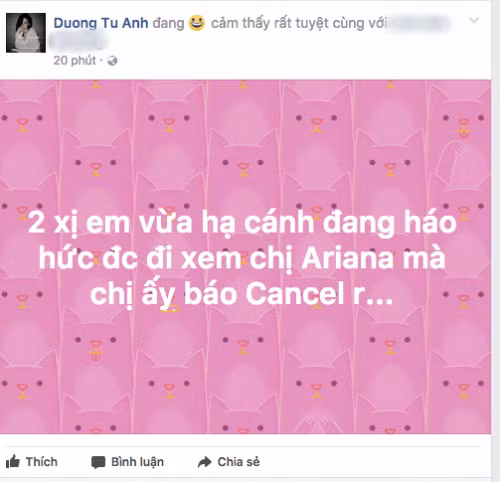The image size is (500, 482).
Task: Click the Thích label to like the post
Action: pos(42,462)
